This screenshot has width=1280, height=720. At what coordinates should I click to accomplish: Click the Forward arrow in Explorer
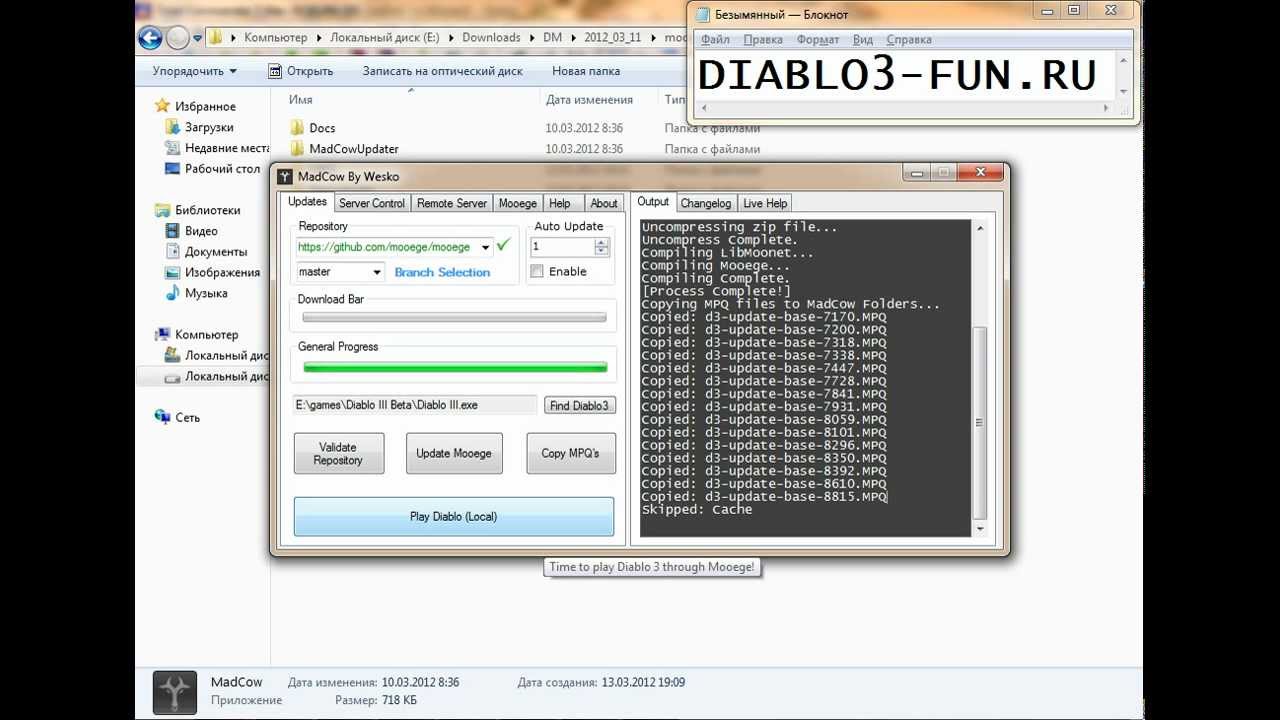177,38
